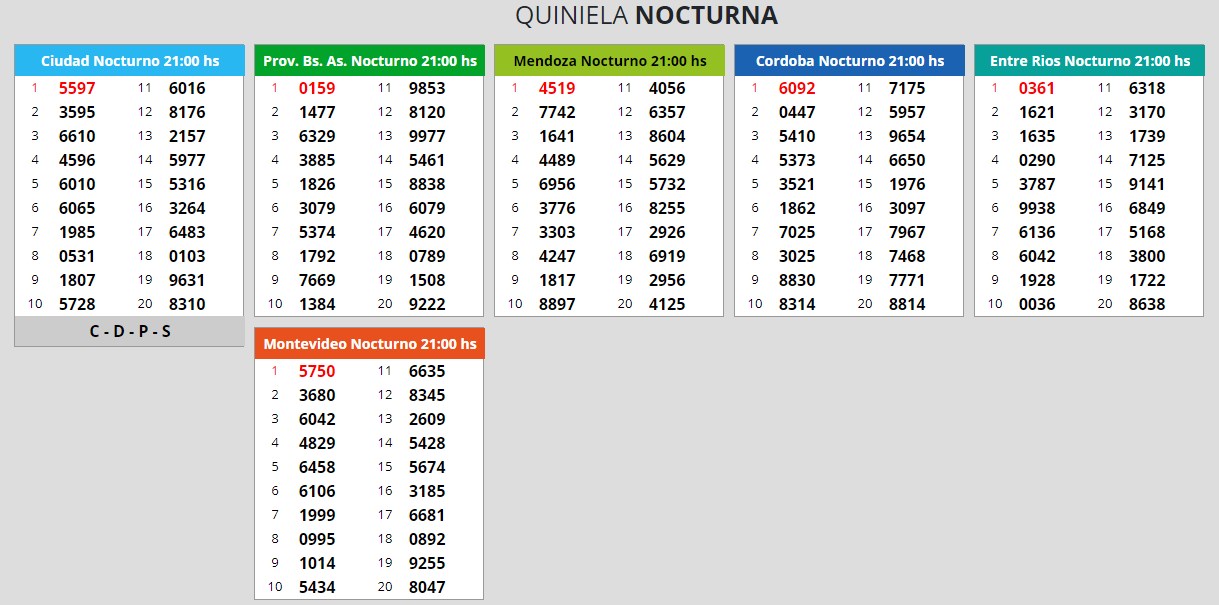Click Entre Rios red number 0361

[x=1037, y=88]
